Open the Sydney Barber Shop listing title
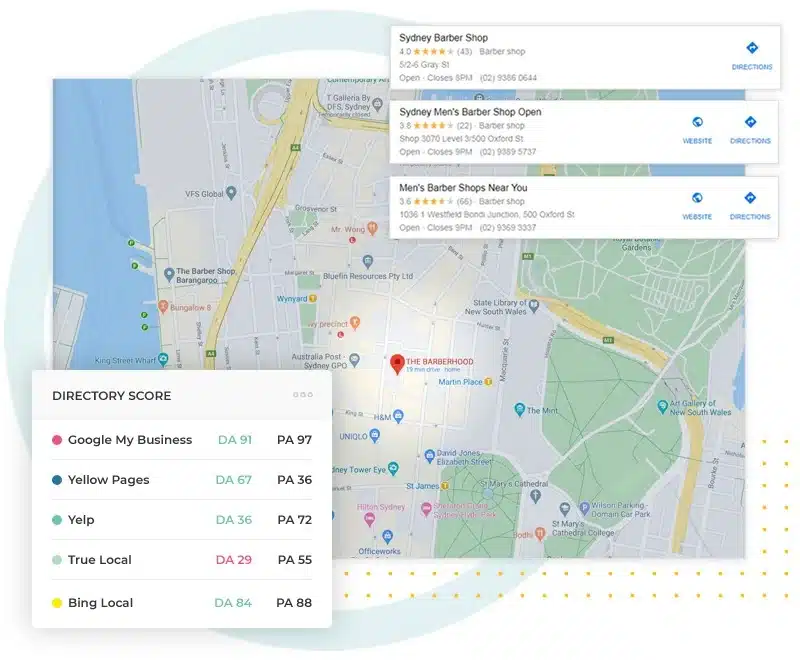This screenshot has height=660, width=800. coord(443,38)
